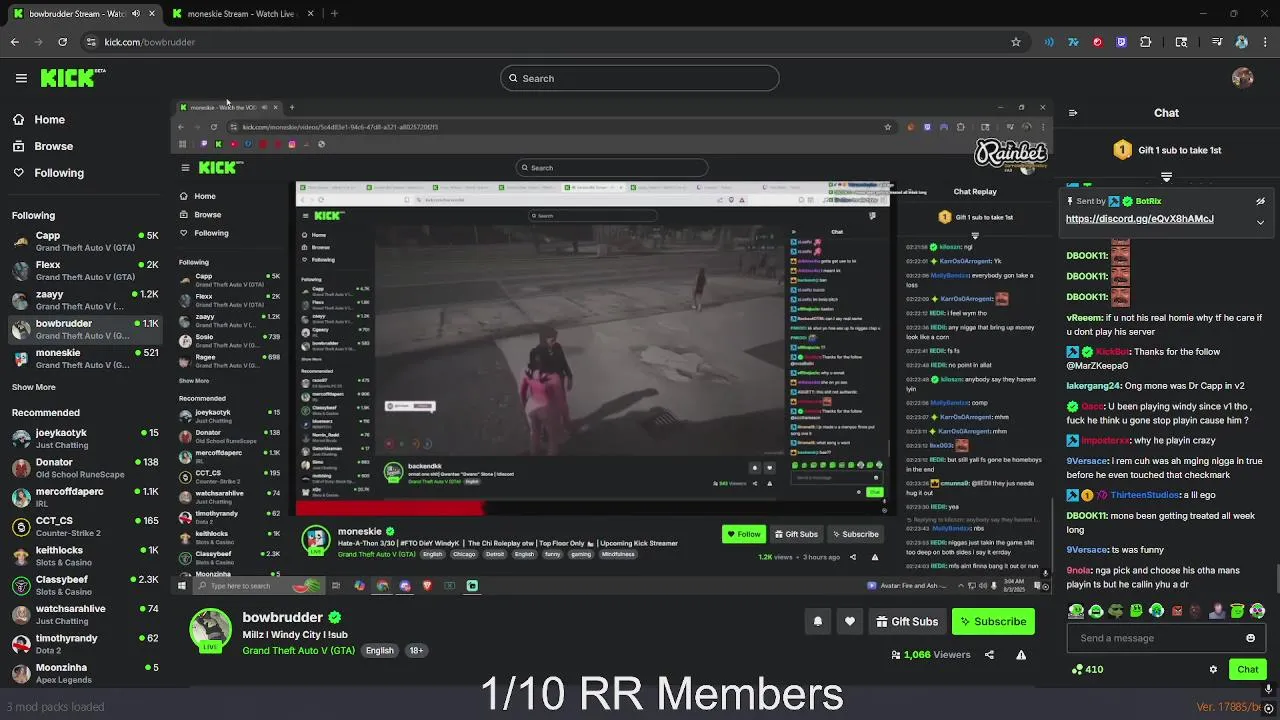Open the purple Twitch-style extension icon
The image size is (1280, 720).
pyautogui.click(x=1121, y=42)
